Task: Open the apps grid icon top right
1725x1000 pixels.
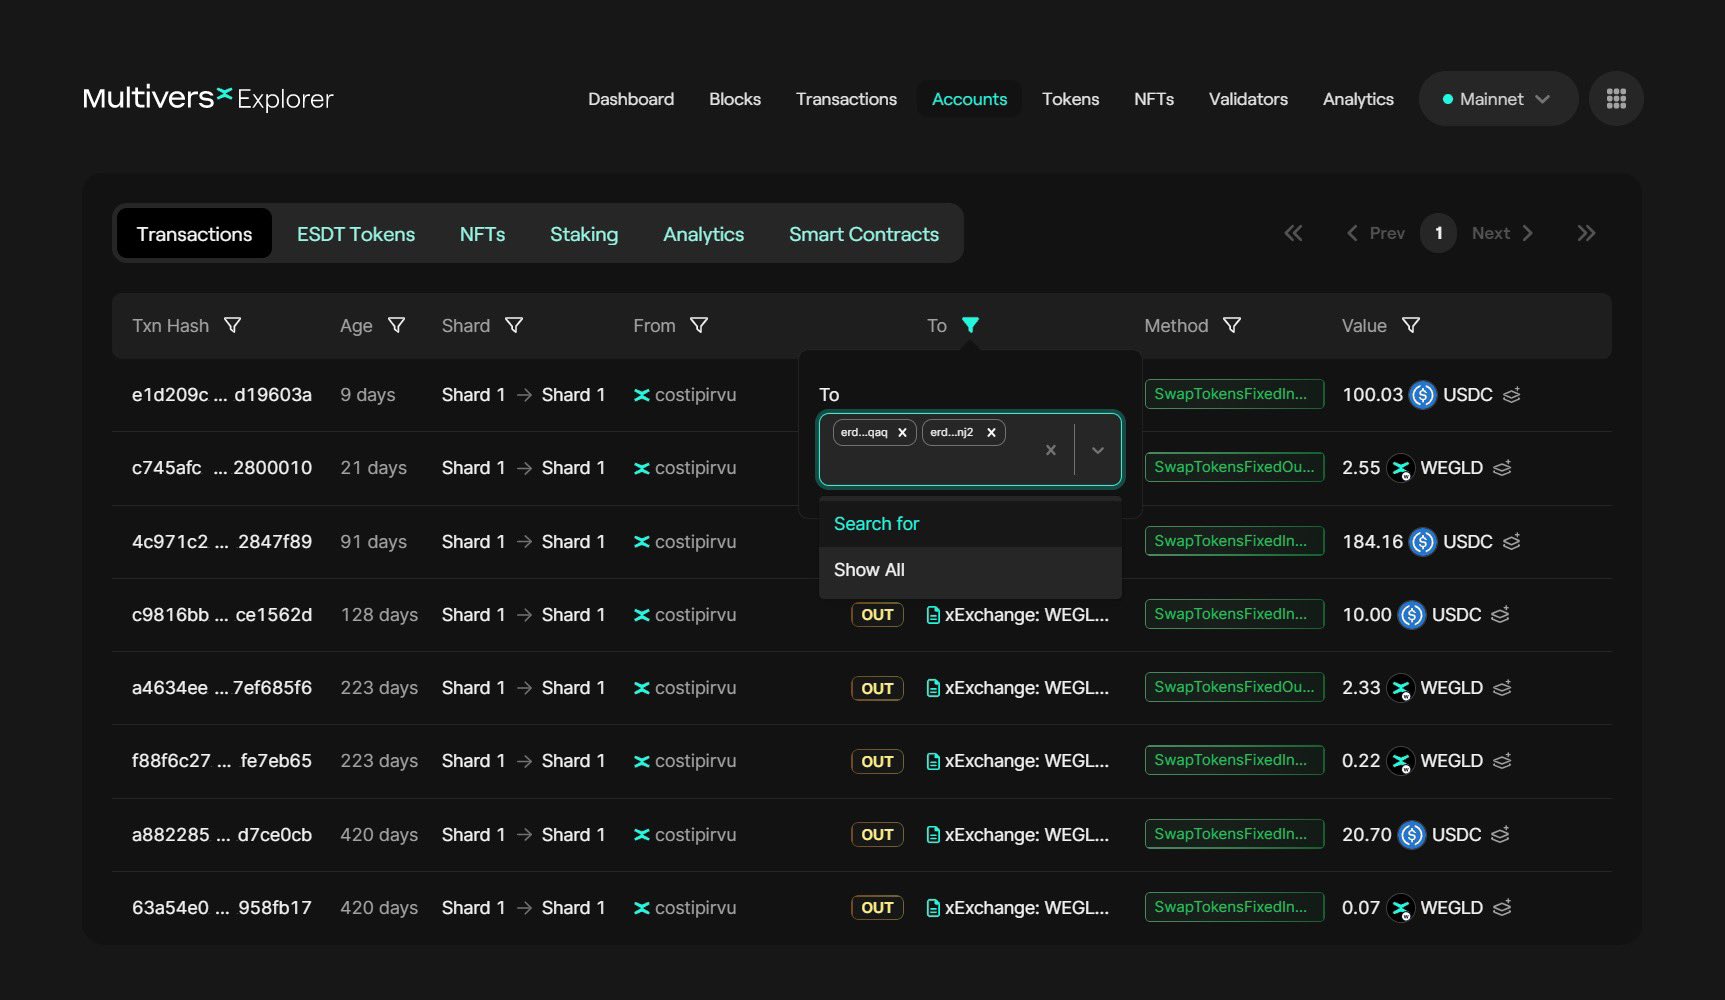Action: pos(1615,98)
